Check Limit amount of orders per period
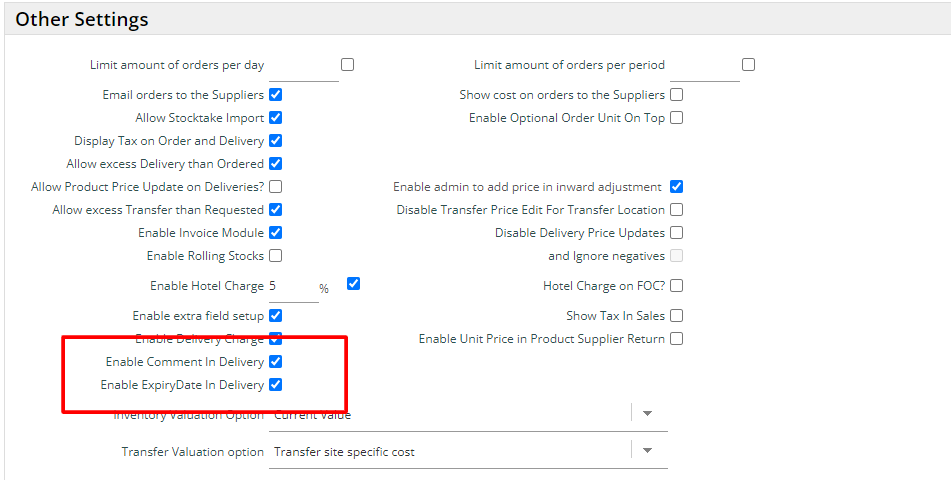 click(x=748, y=65)
